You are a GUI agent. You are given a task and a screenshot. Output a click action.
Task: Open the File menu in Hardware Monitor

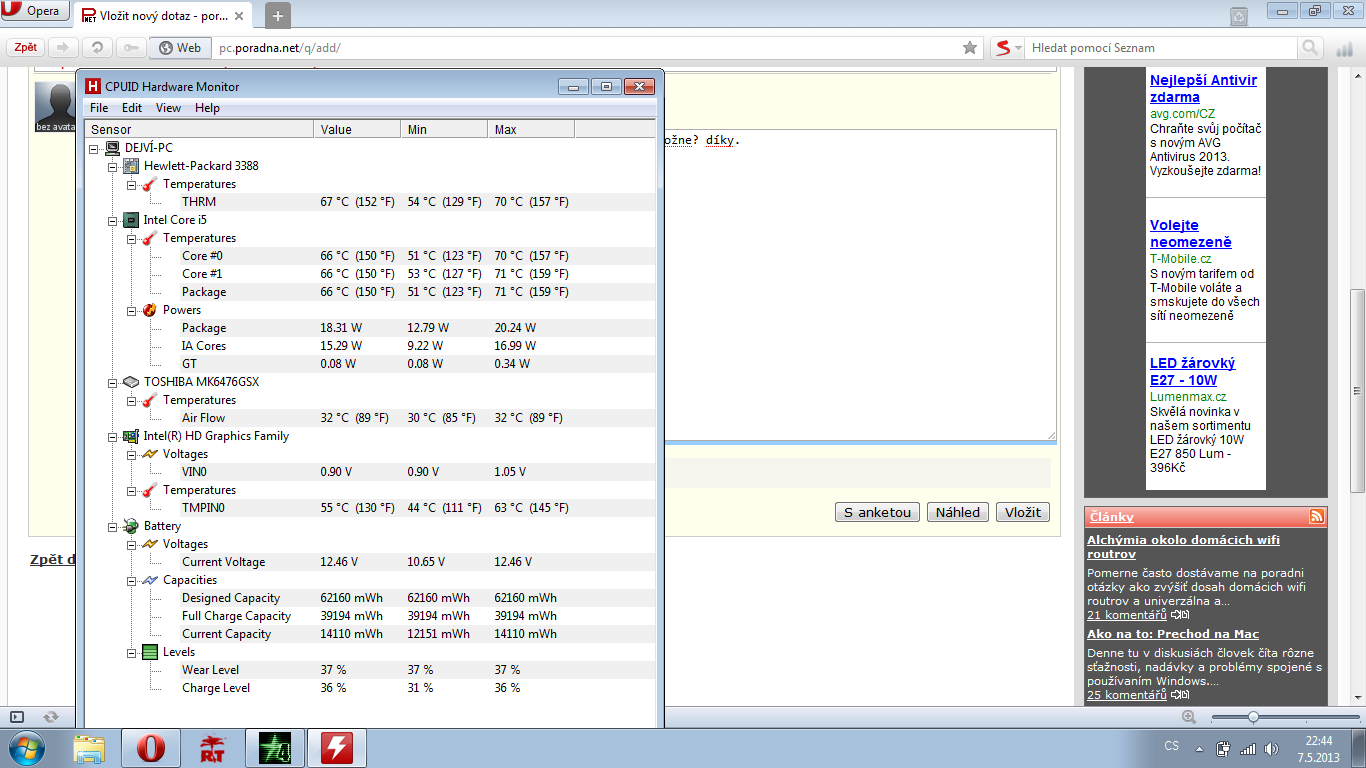[x=99, y=108]
